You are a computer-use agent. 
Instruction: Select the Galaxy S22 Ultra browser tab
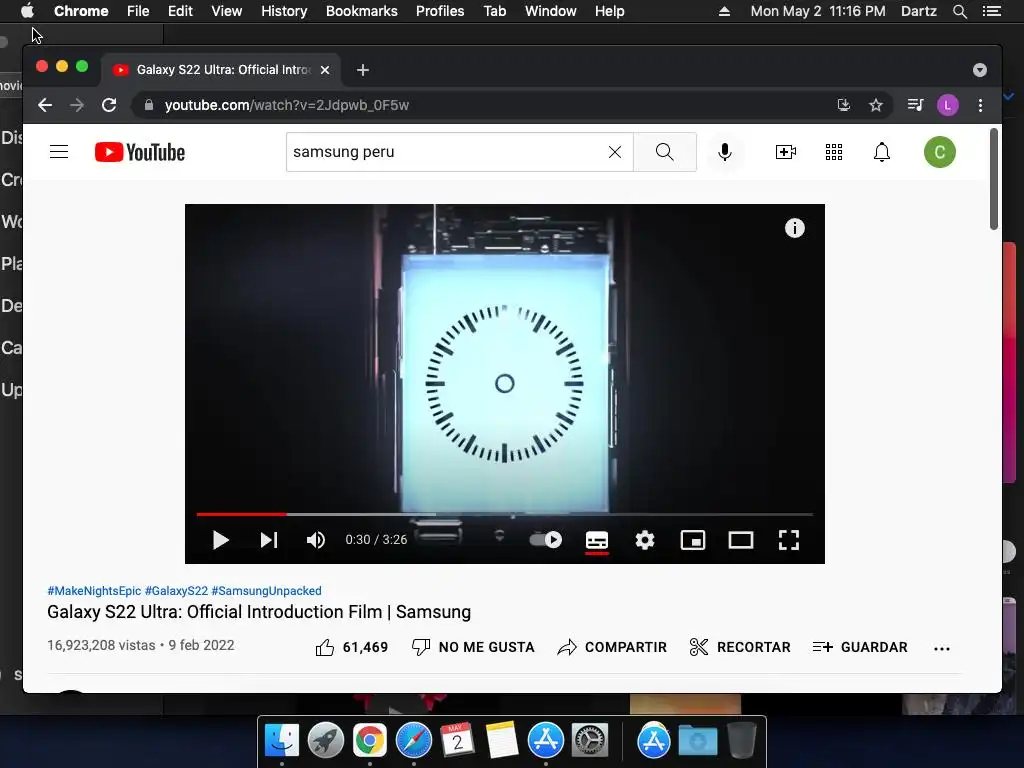pos(221,70)
